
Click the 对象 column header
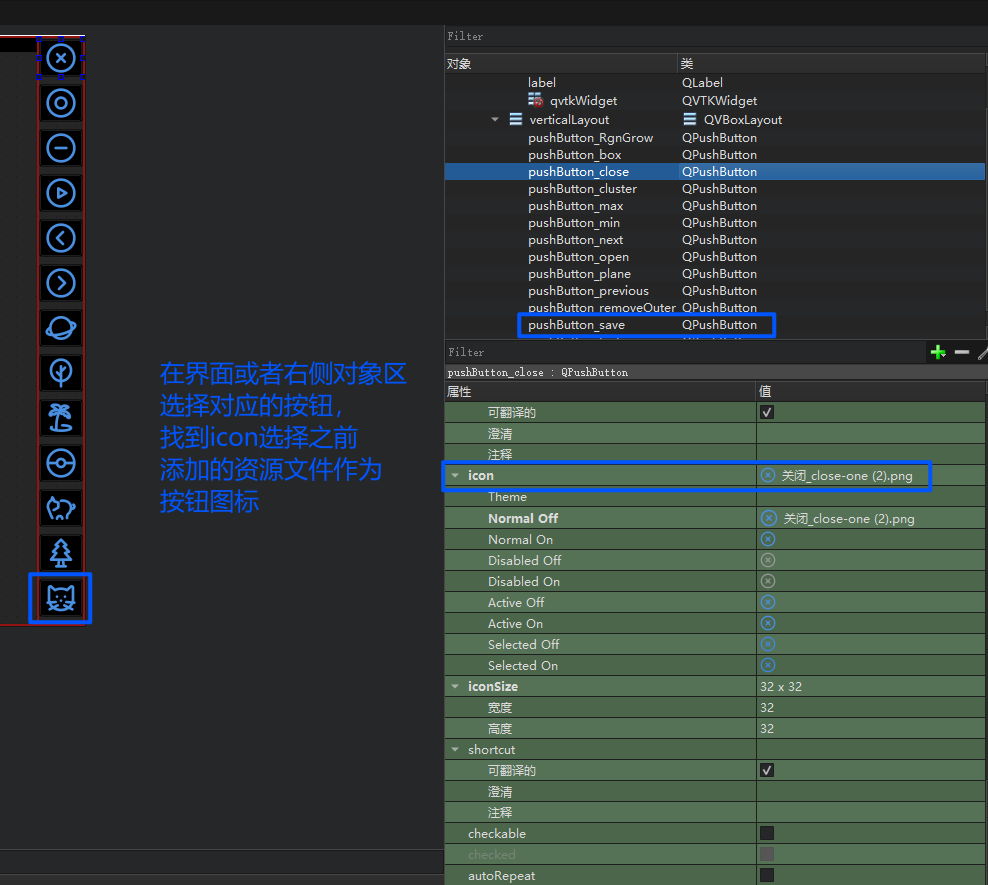[561, 64]
